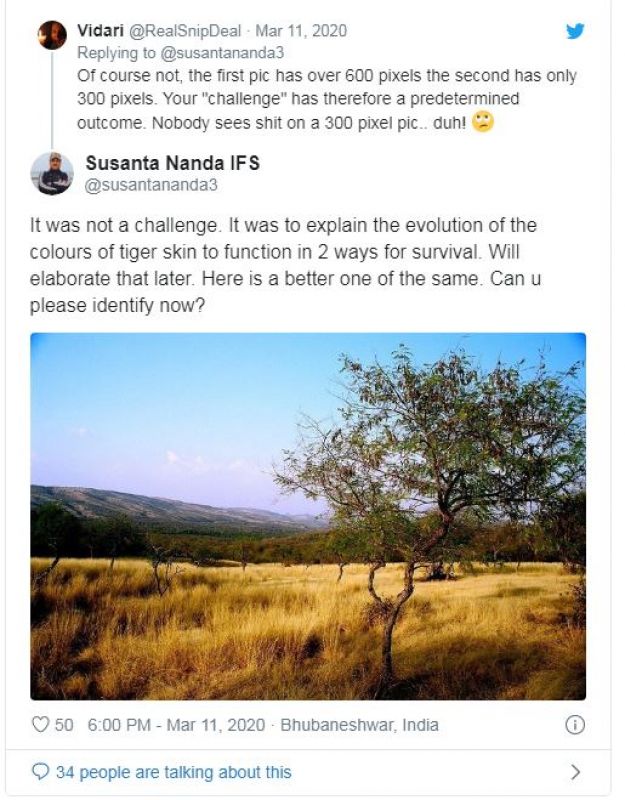Screen dimensions: 625x800
Task: Open Vidari's profile avatar
Action: (x=52, y=35)
